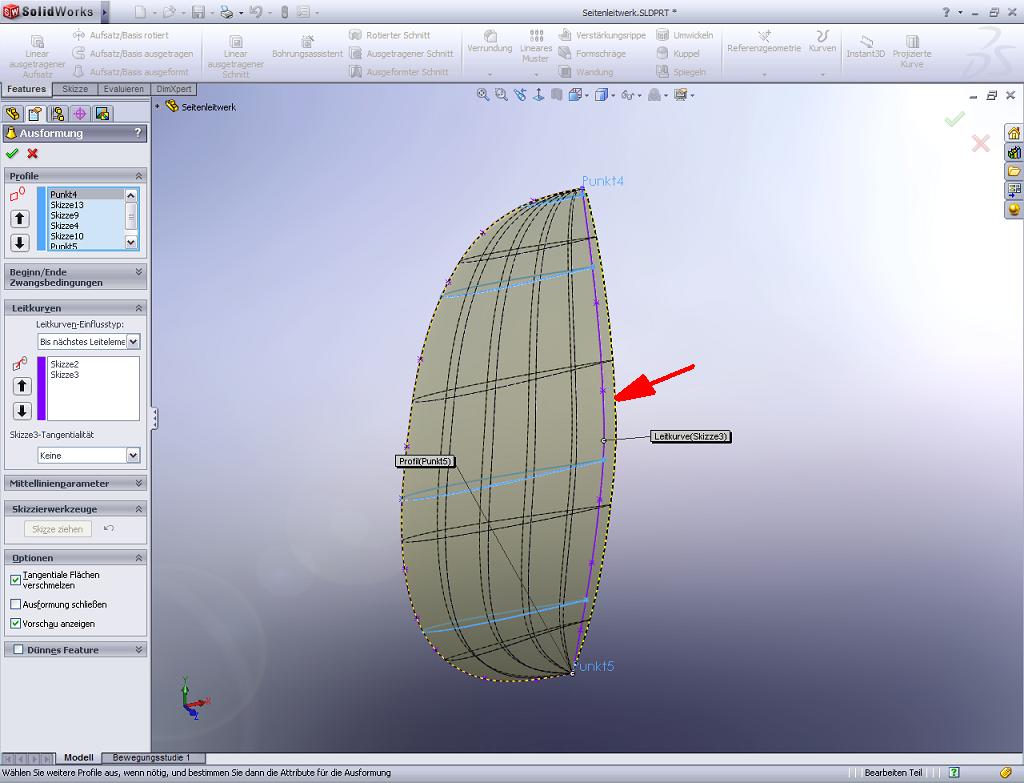Switch to the Evaluieren tab
This screenshot has width=1024, height=783.
pyautogui.click(x=123, y=89)
